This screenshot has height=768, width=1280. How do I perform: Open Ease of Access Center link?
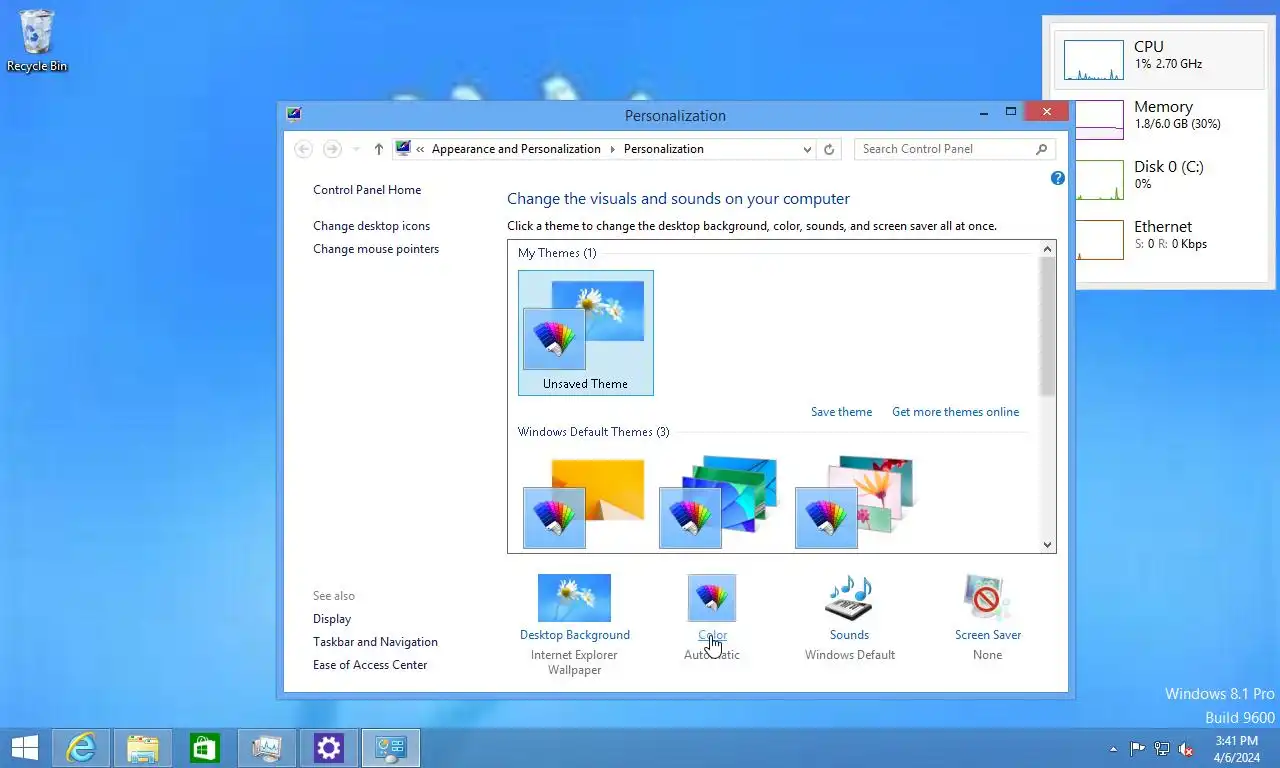(370, 665)
